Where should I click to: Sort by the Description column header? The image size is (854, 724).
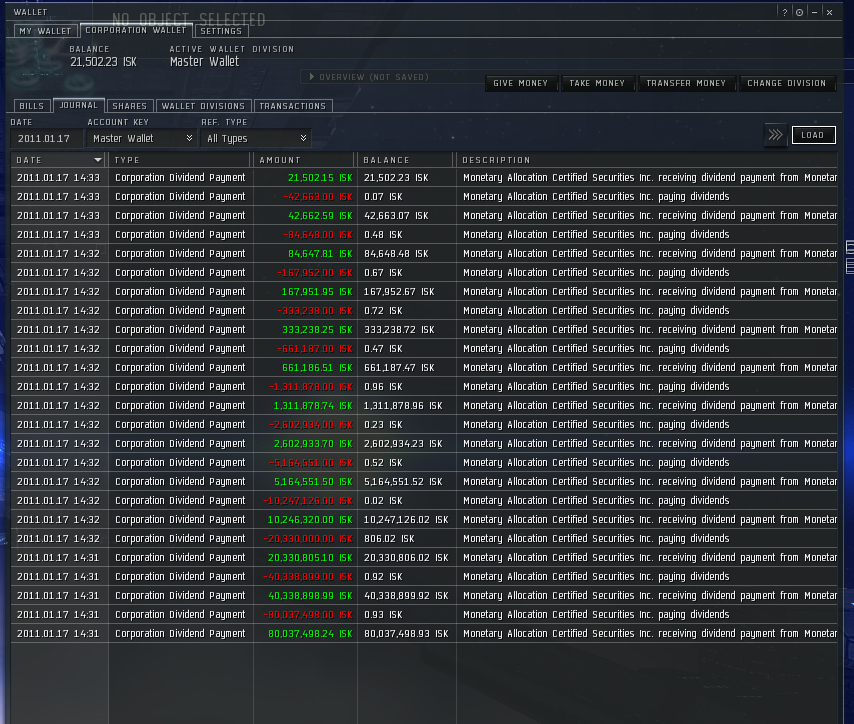646,160
